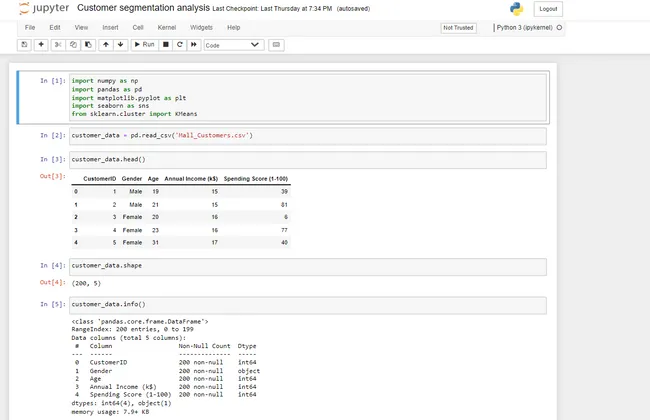This screenshot has width=650, height=420.
Task: Open the View menu
Action: coord(81,27)
